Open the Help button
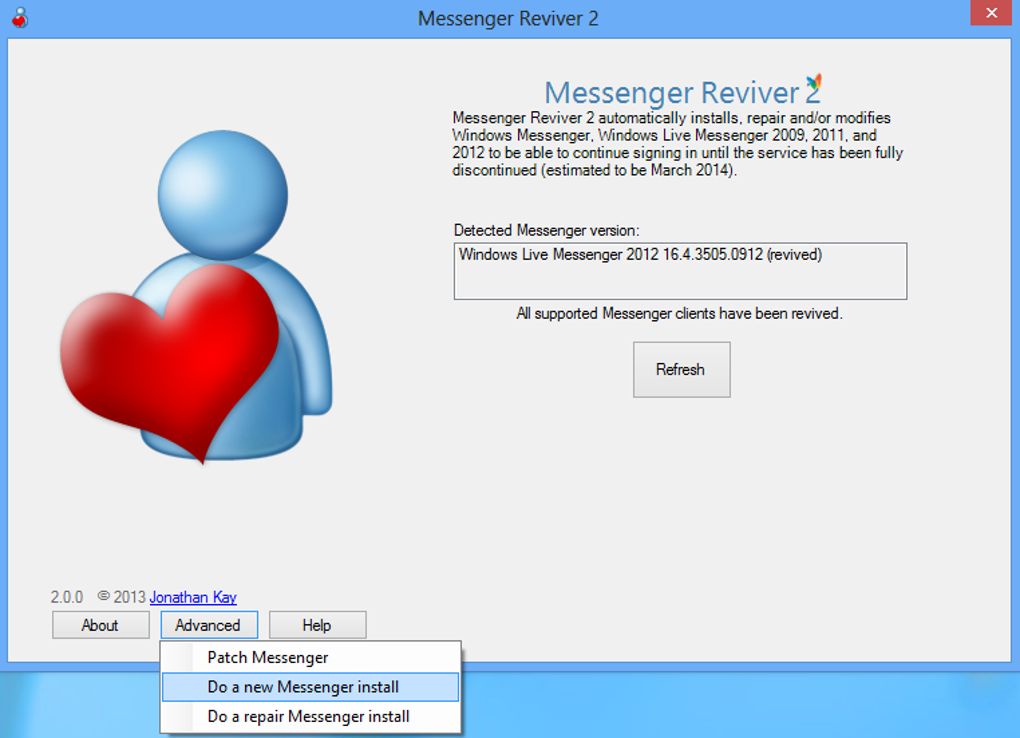 tap(317, 625)
